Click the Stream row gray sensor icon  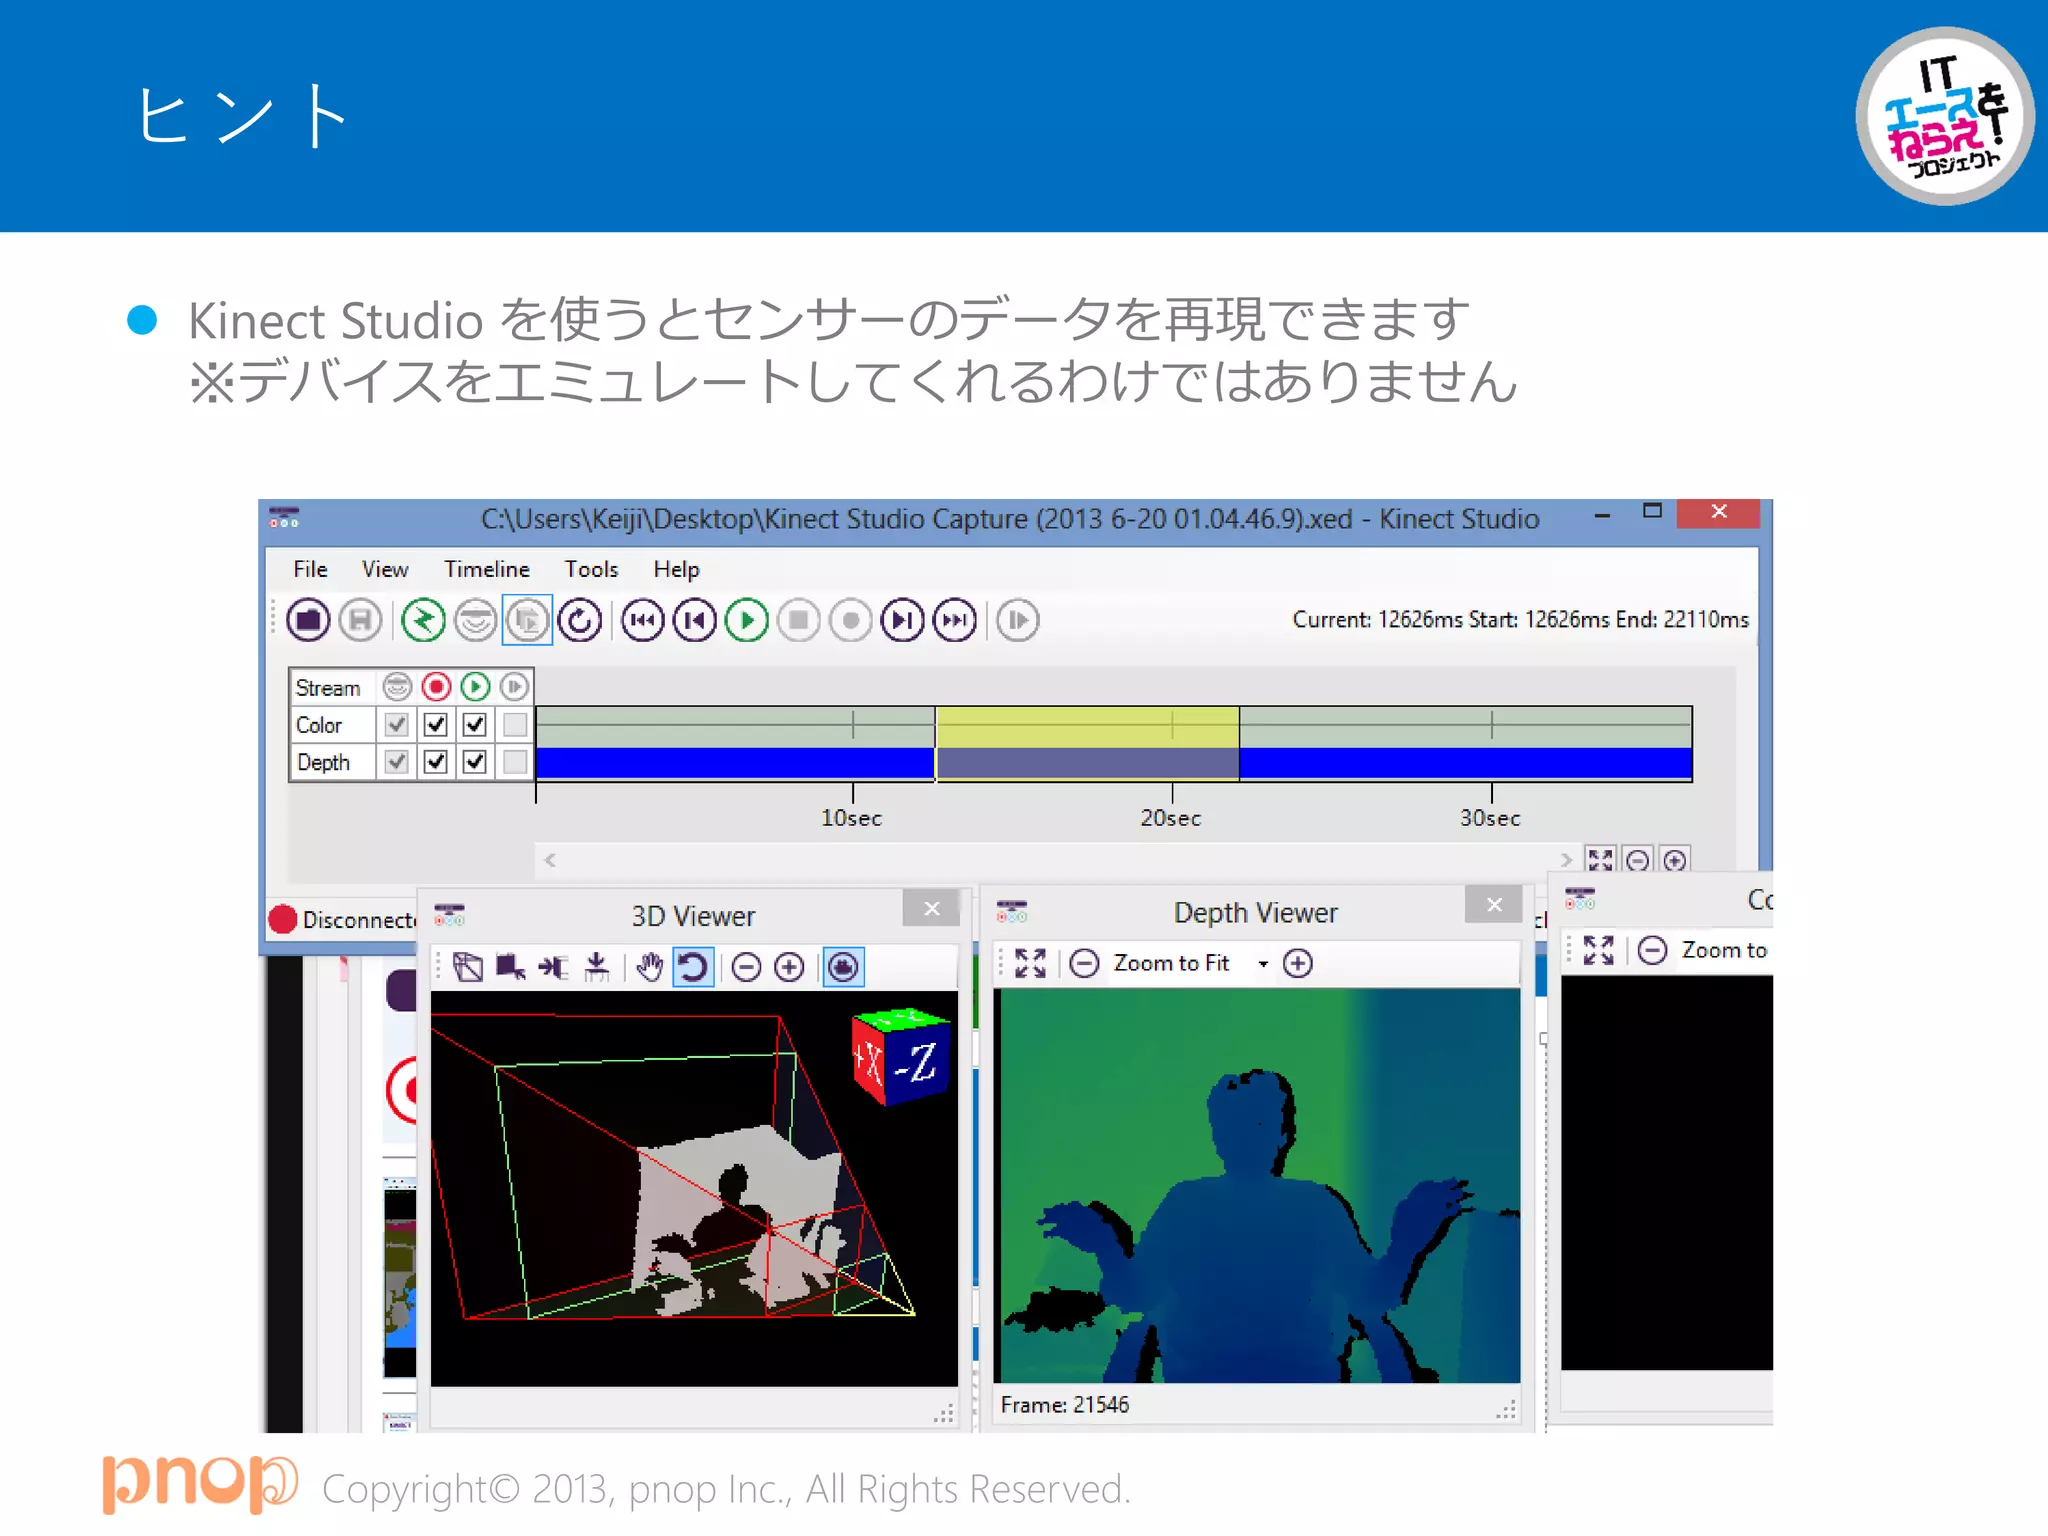click(397, 687)
